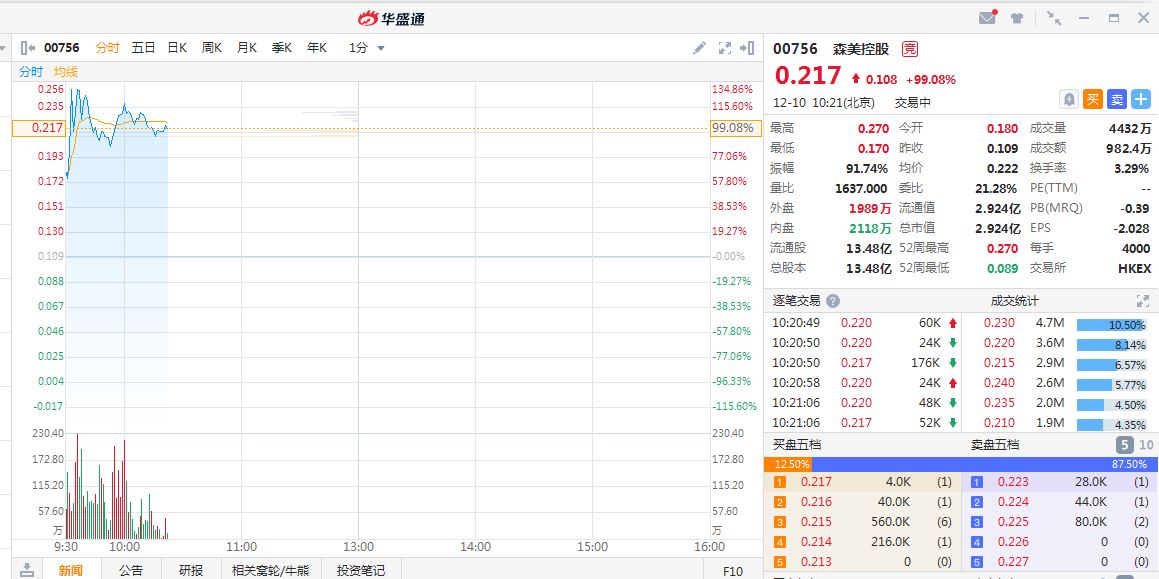Click the orange 买 buy button
The image size is (1159, 579).
point(1093,99)
